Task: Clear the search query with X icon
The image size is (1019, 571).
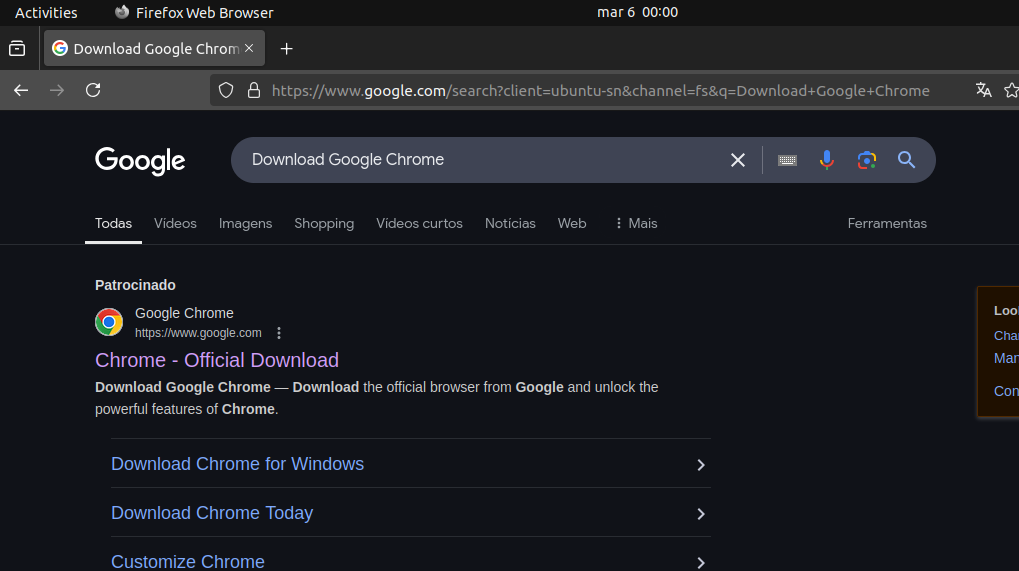Action: click(x=738, y=160)
